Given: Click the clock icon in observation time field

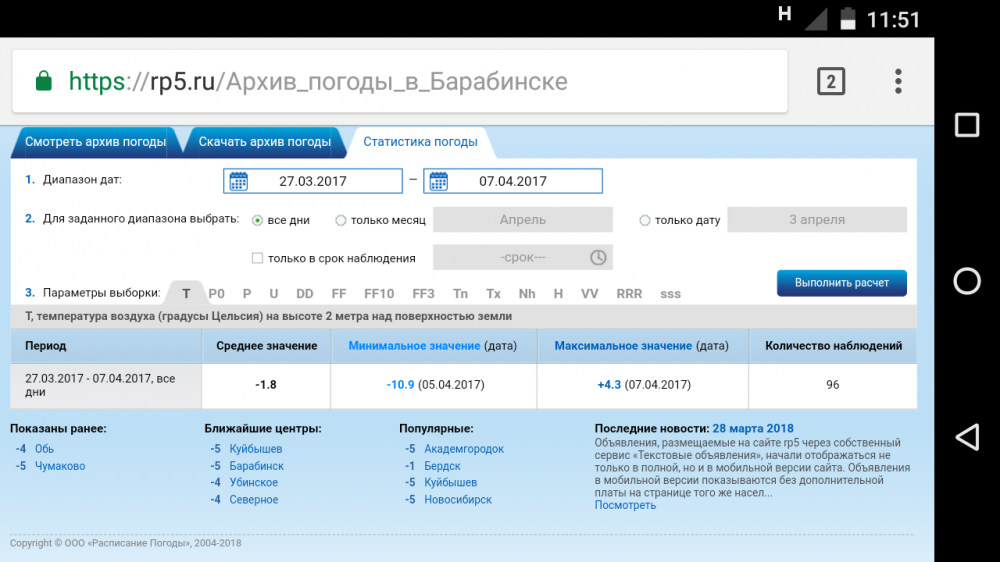Looking at the screenshot, I should point(598,257).
